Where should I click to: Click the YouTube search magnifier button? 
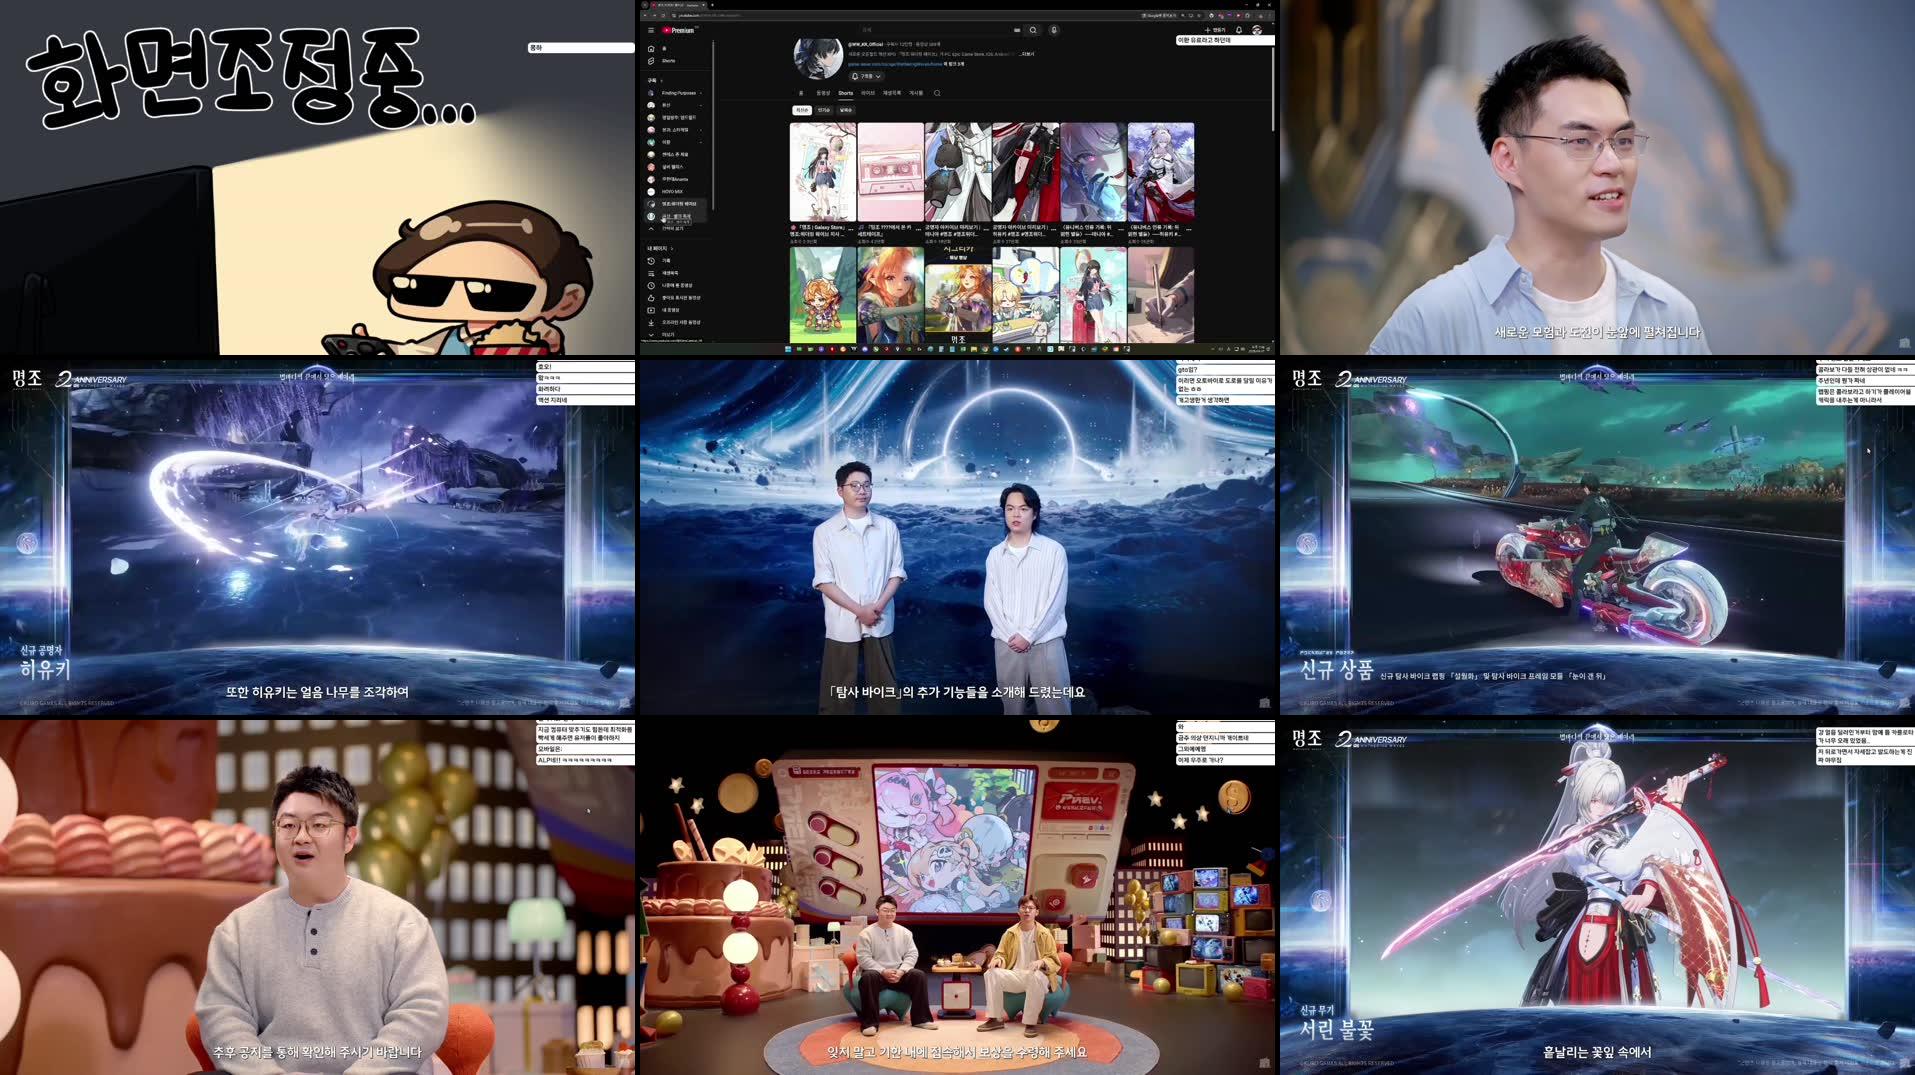[1033, 30]
